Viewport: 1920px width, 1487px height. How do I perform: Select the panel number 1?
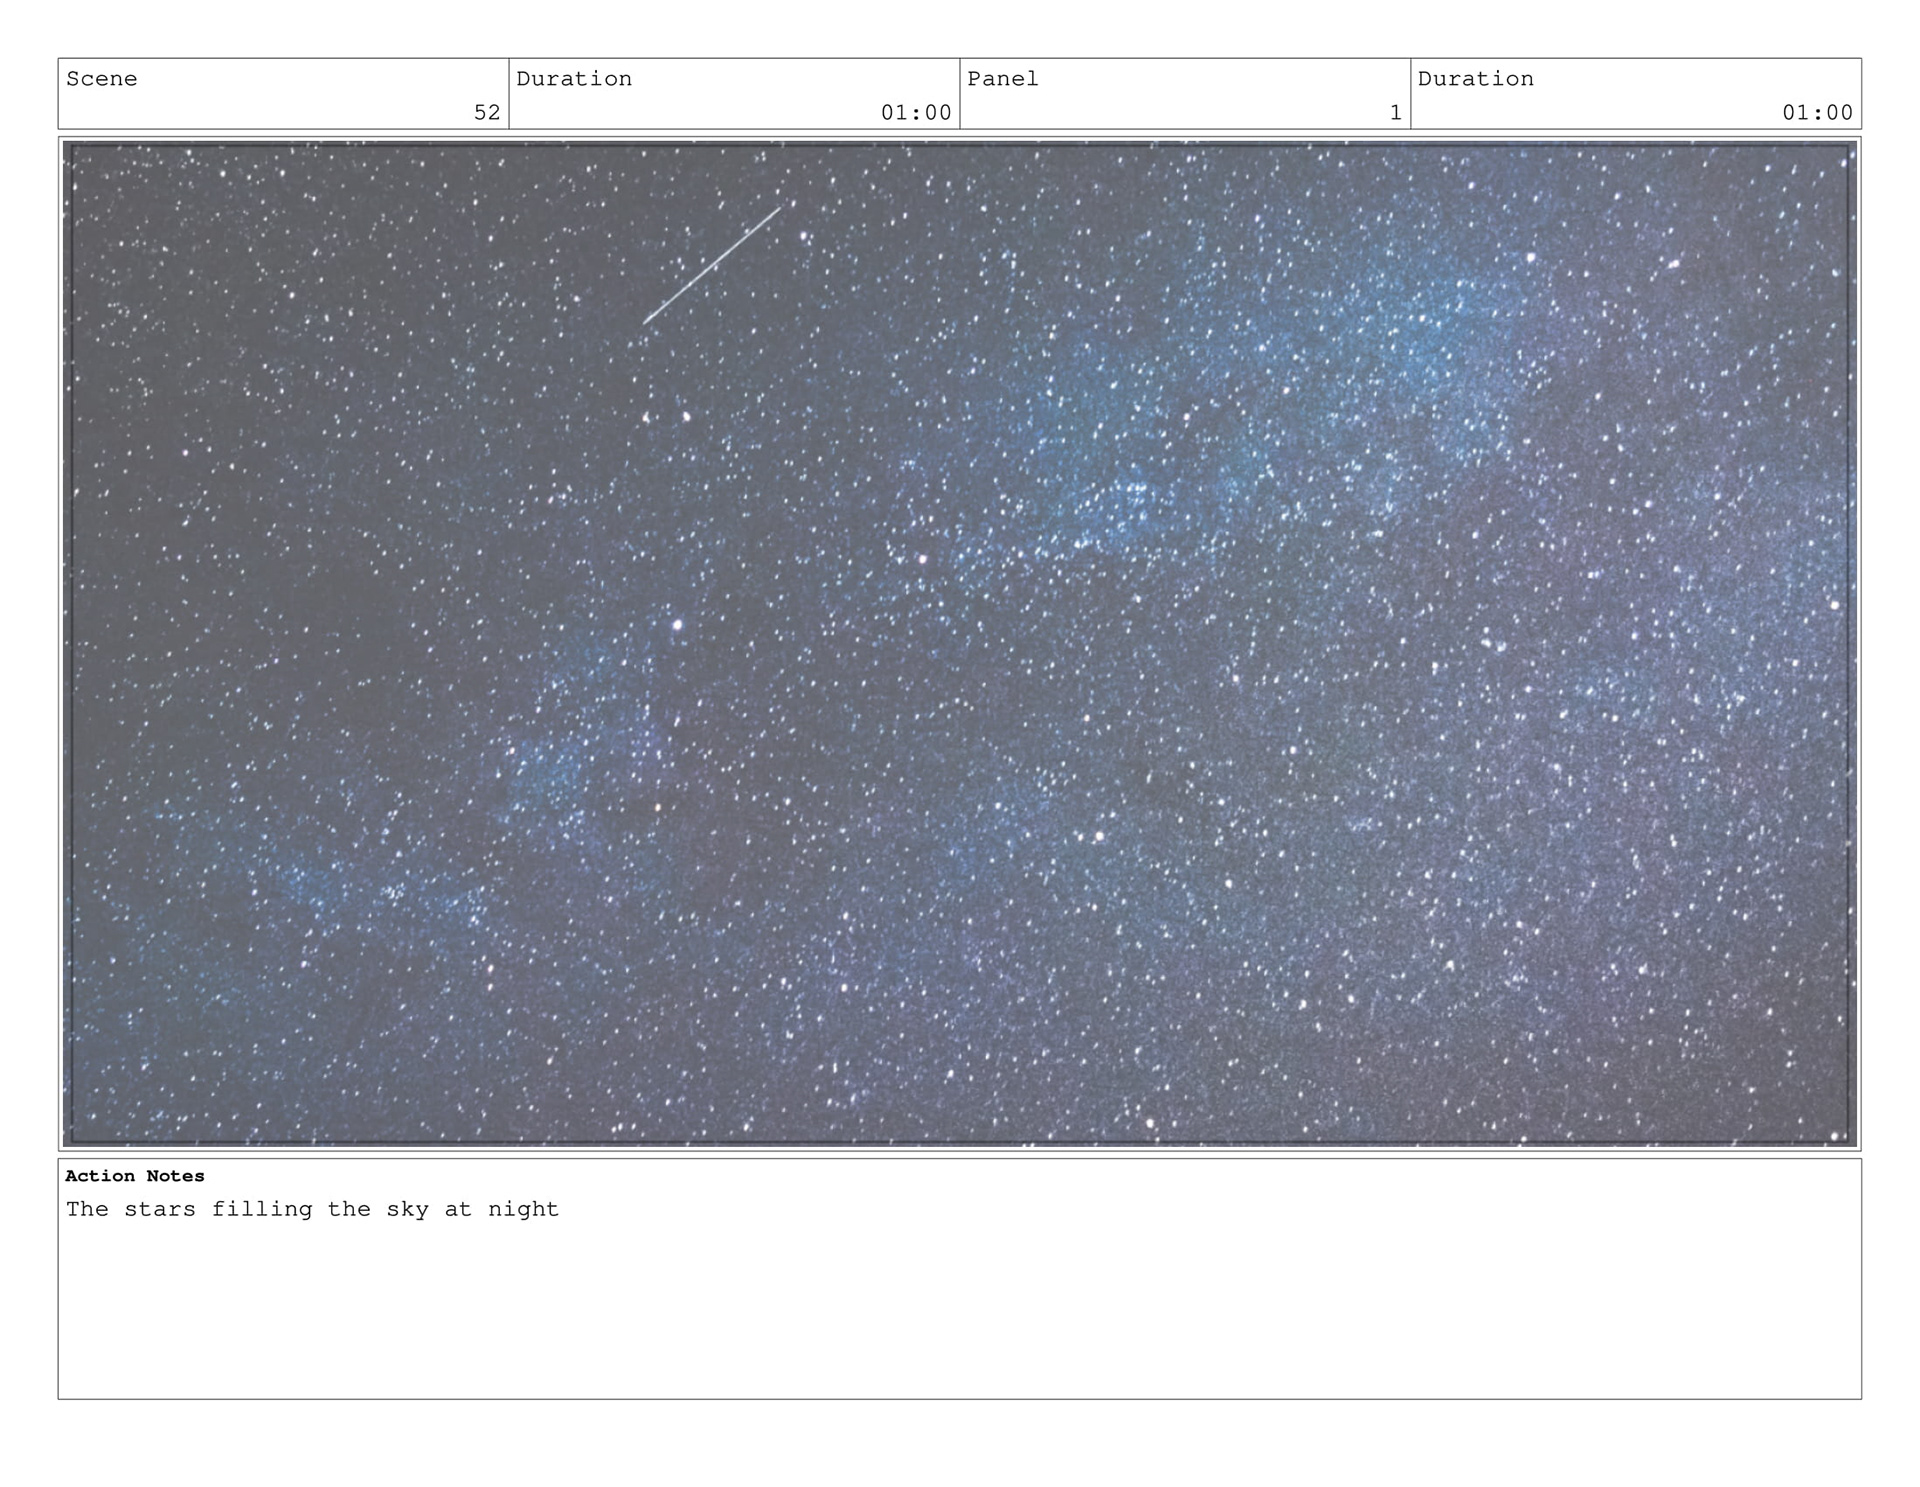tap(1395, 113)
